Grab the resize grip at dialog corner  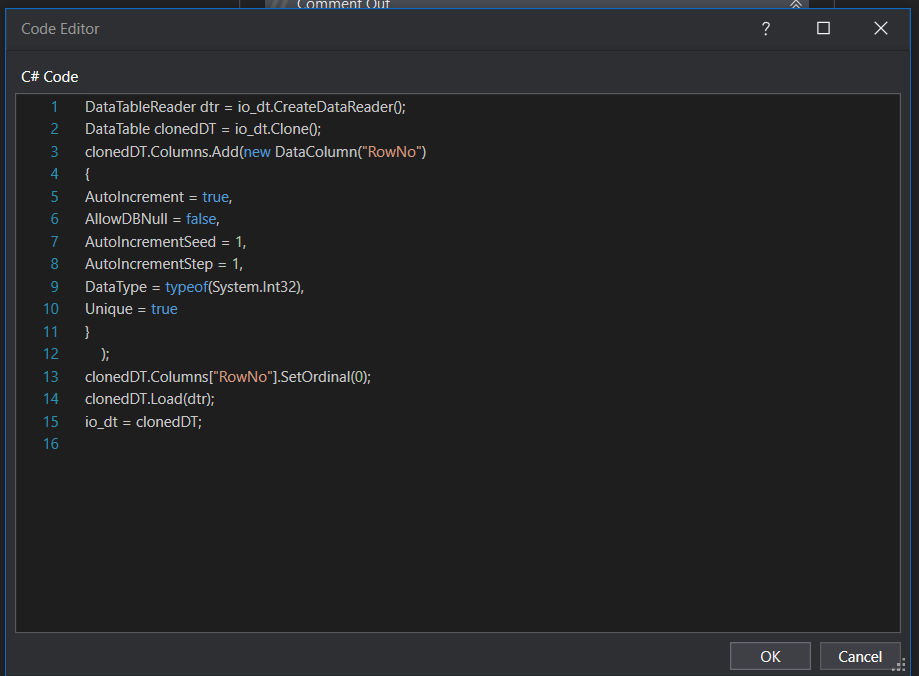pyautogui.click(x=898, y=664)
